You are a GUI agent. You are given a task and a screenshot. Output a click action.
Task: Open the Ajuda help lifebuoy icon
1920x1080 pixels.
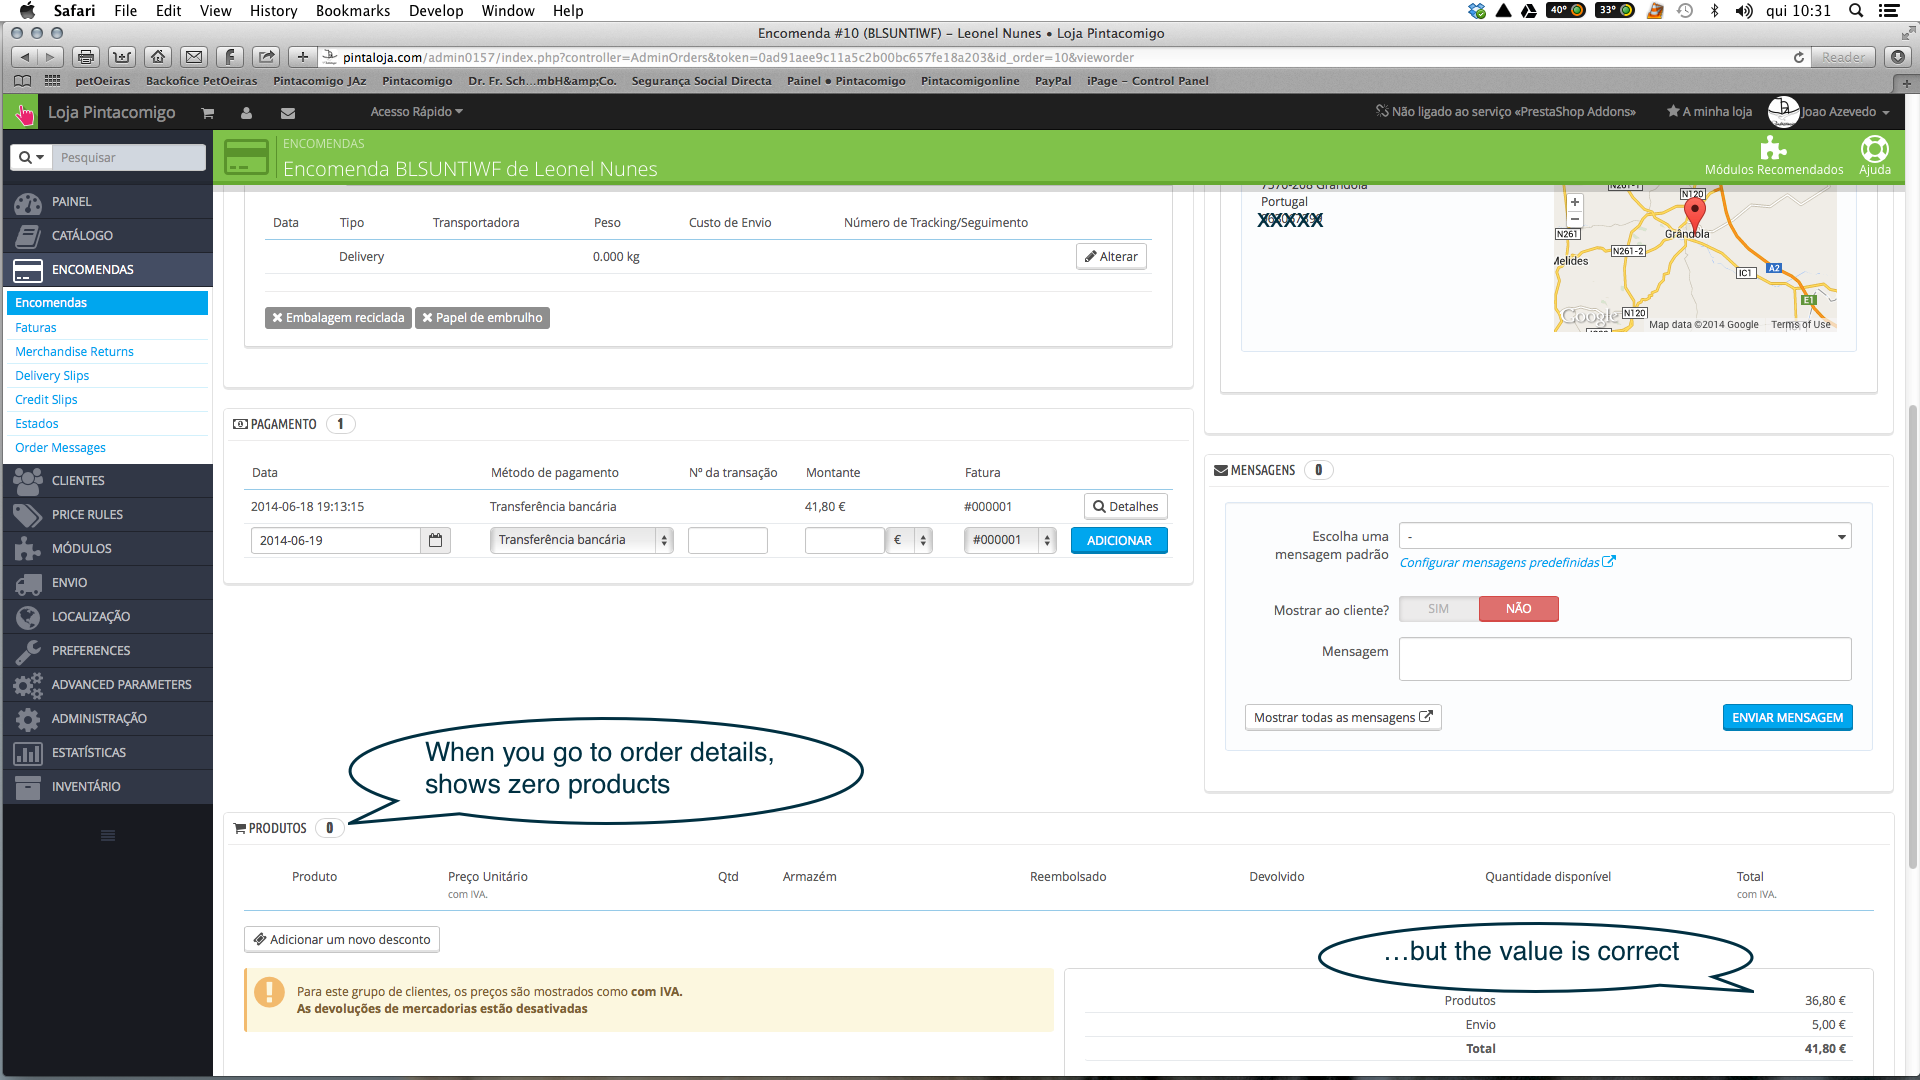coord(1874,150)
